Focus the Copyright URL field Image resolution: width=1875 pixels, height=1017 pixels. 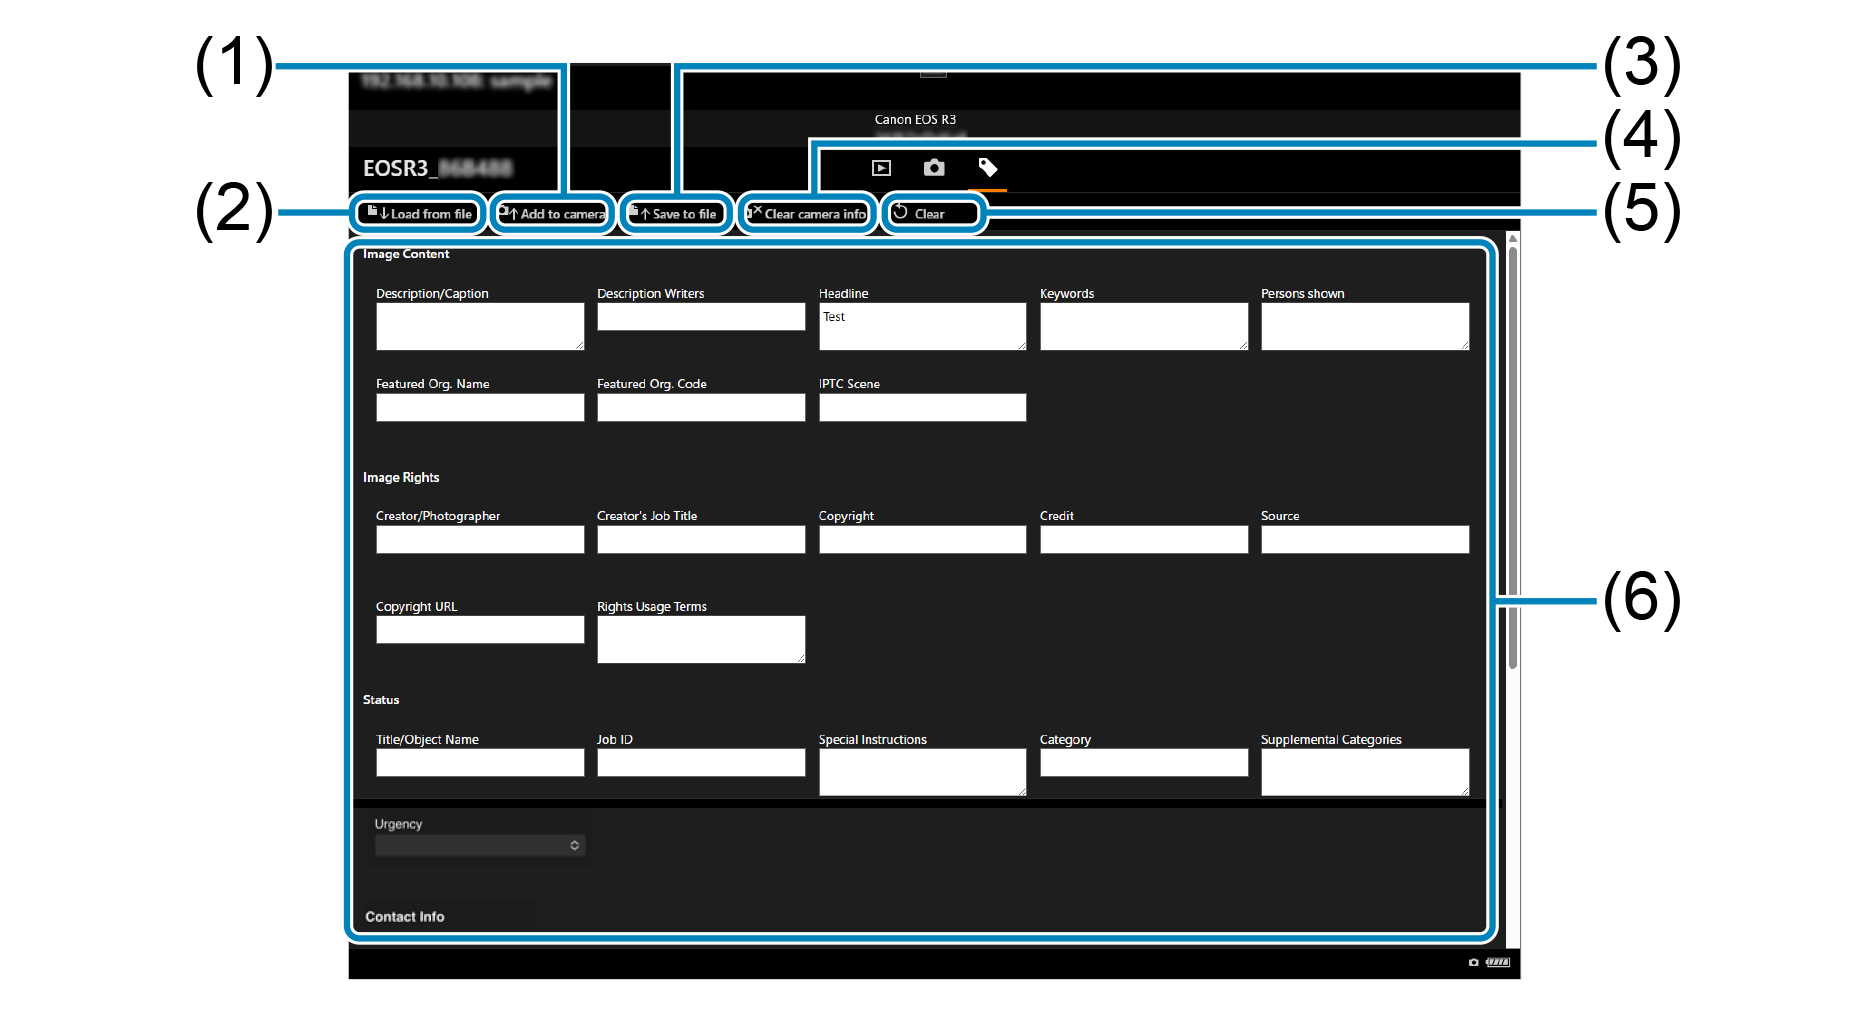[x=479, y=630]
